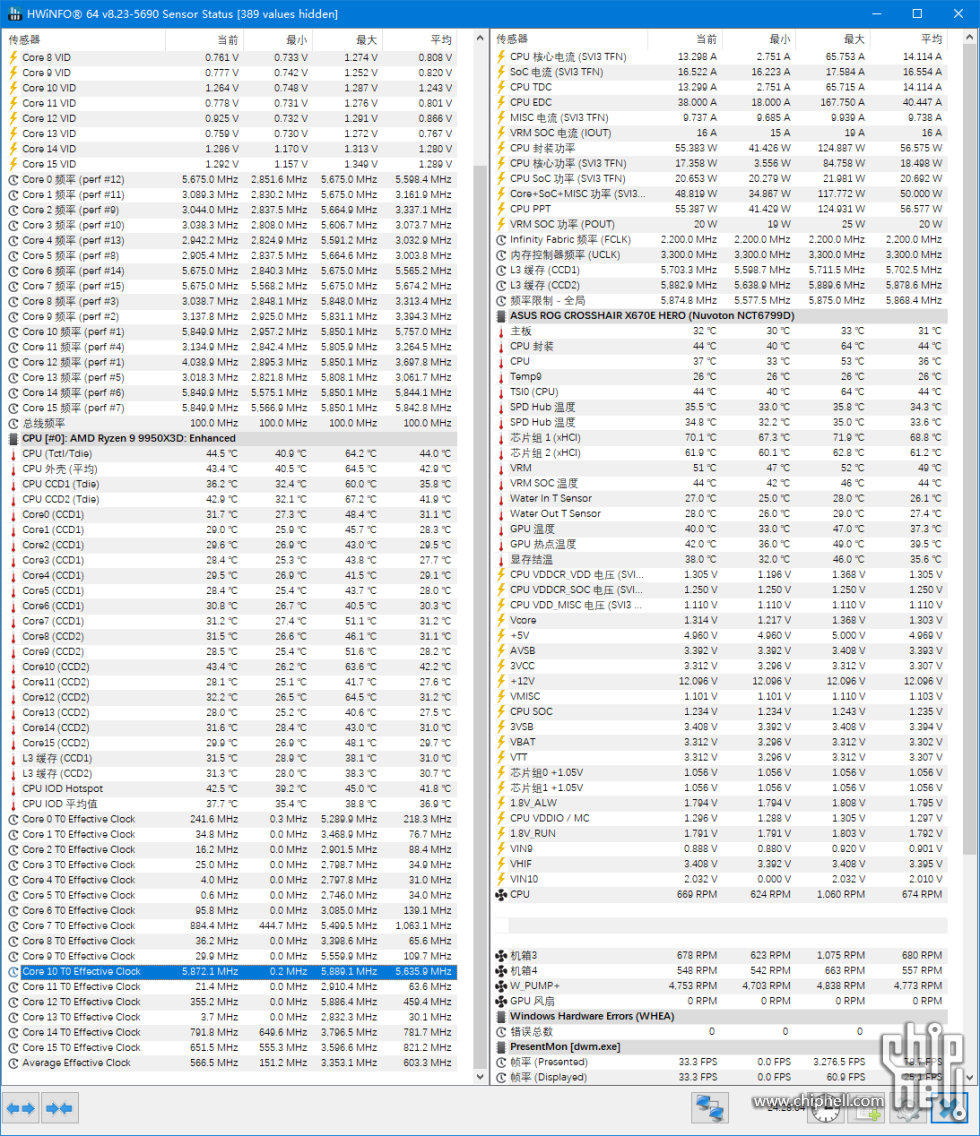This screenshot has height=1136, width=980.
Task: Click the chip icon beside CPU [#0]: AMD Ryzen 9 9950X3D
Action: 13,438
